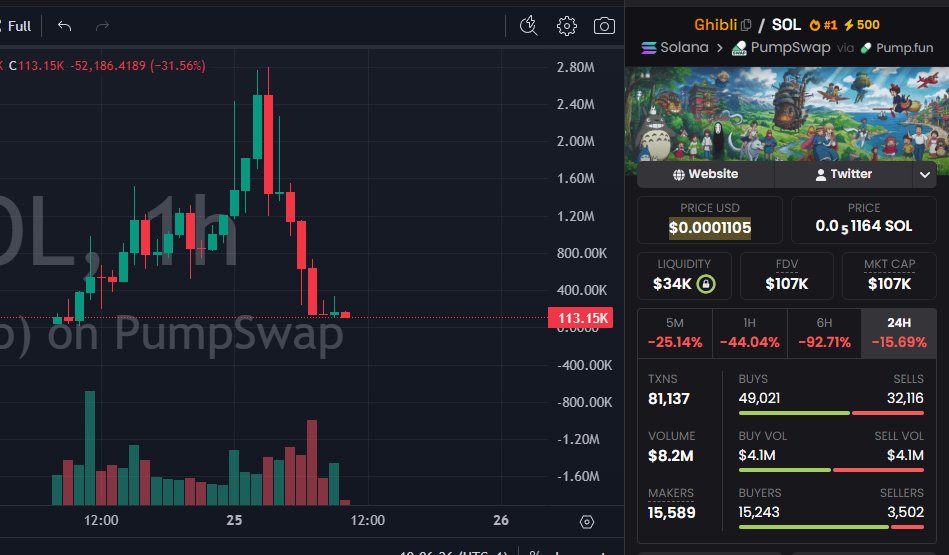Select the 6H timeframe tab

click(824, 333)
